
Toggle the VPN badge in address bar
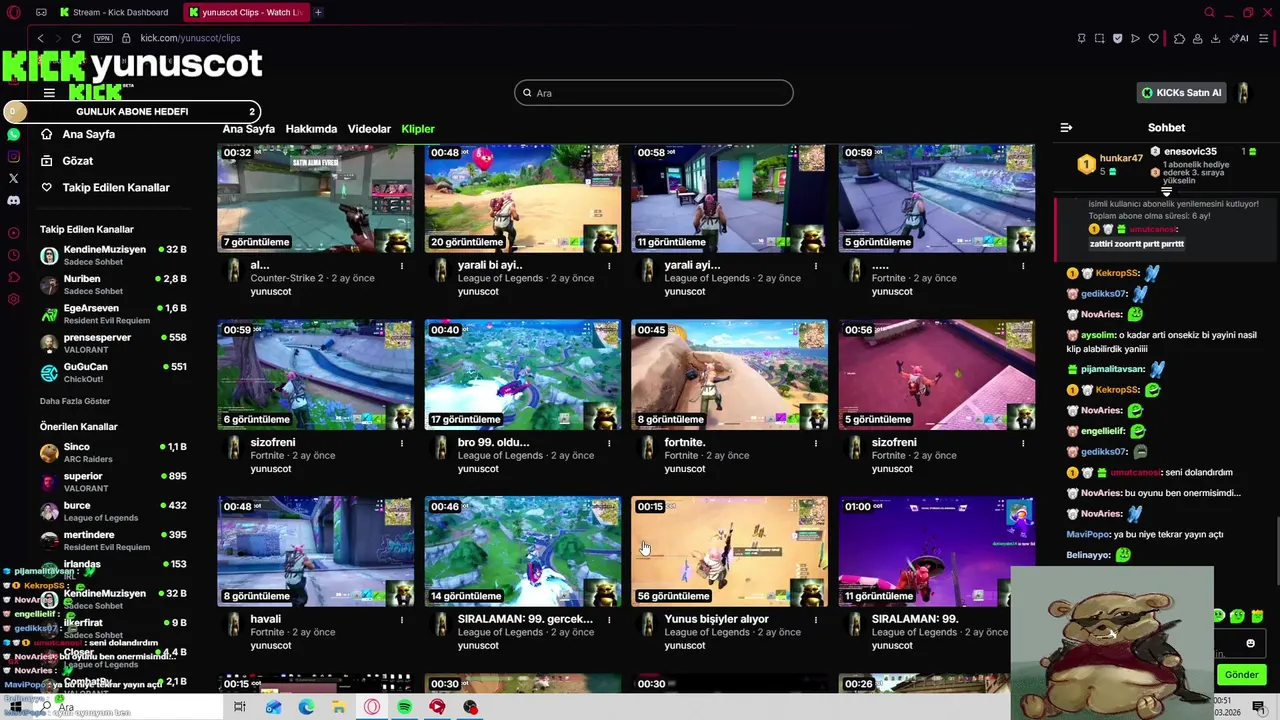(103, 38)
